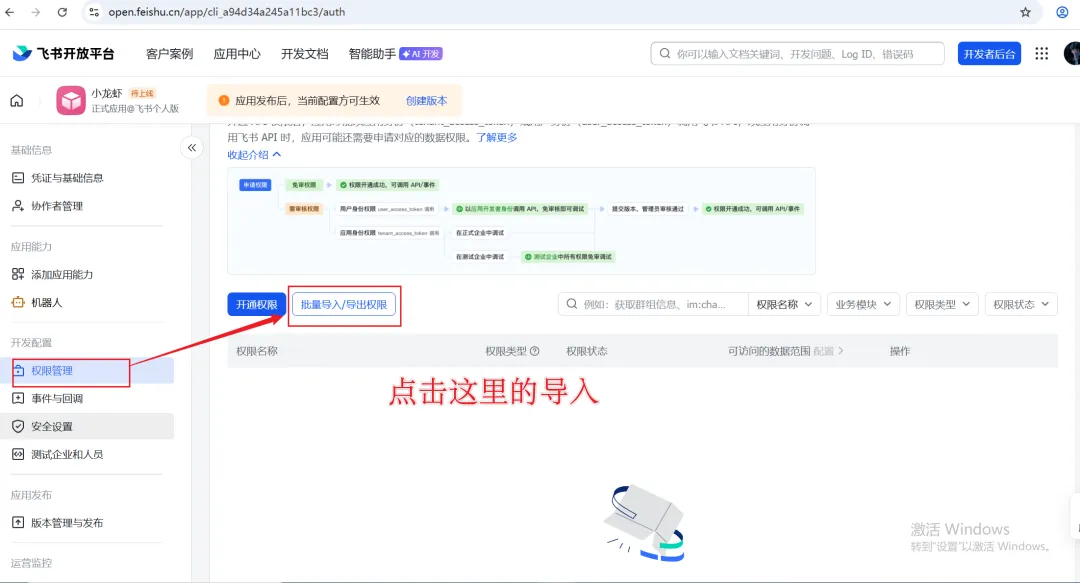Select 安全设置 in sidebar
Viewport: 1080px width, 583px height.
(x=52, y=427)
